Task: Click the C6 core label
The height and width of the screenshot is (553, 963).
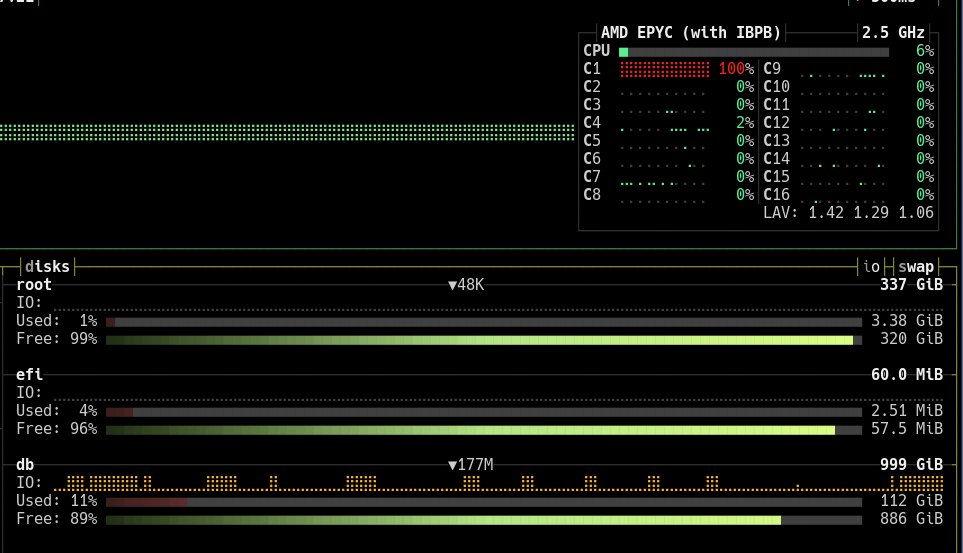Action: [x=592, y=159]
